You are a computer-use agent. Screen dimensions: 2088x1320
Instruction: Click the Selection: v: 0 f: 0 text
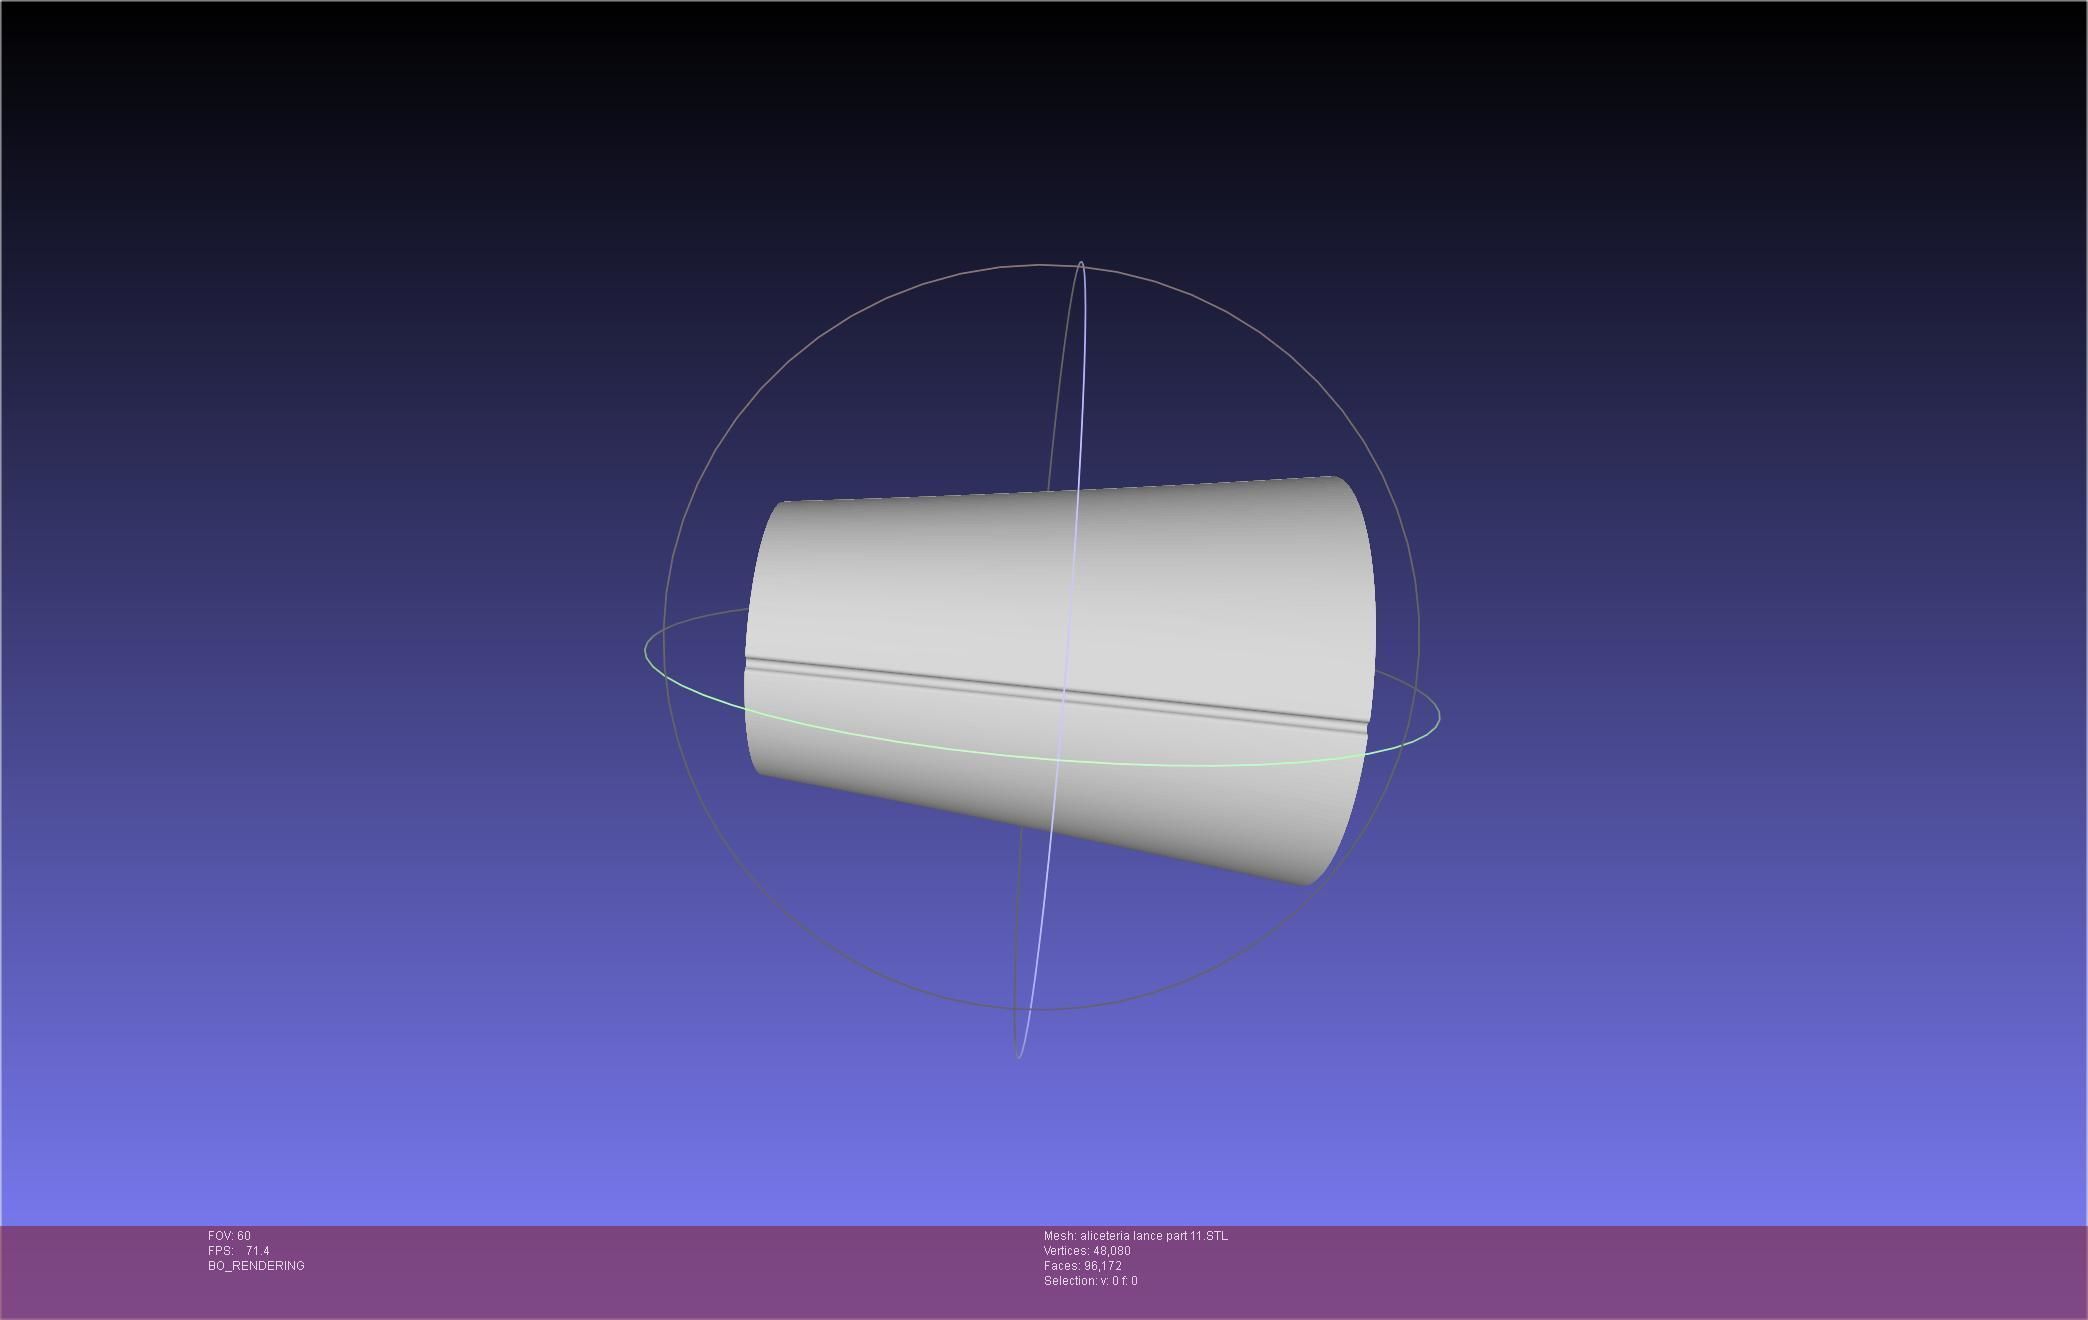click(1090, 1281)
